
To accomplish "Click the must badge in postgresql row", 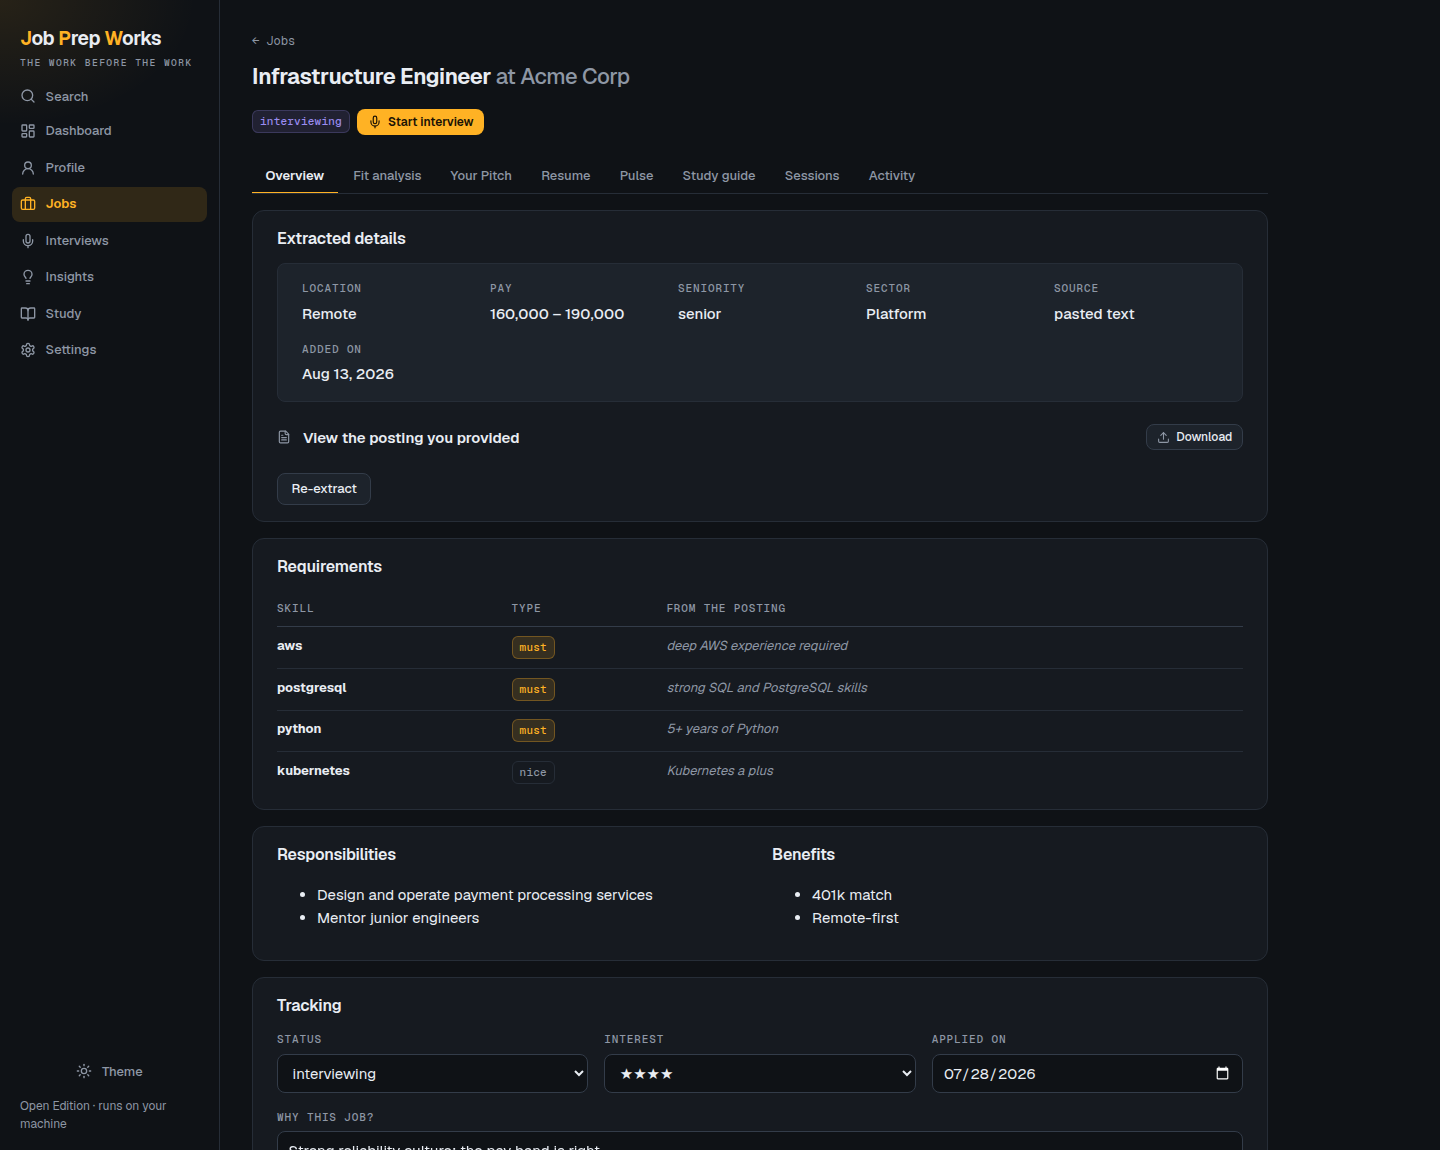I will pos(533,690).
